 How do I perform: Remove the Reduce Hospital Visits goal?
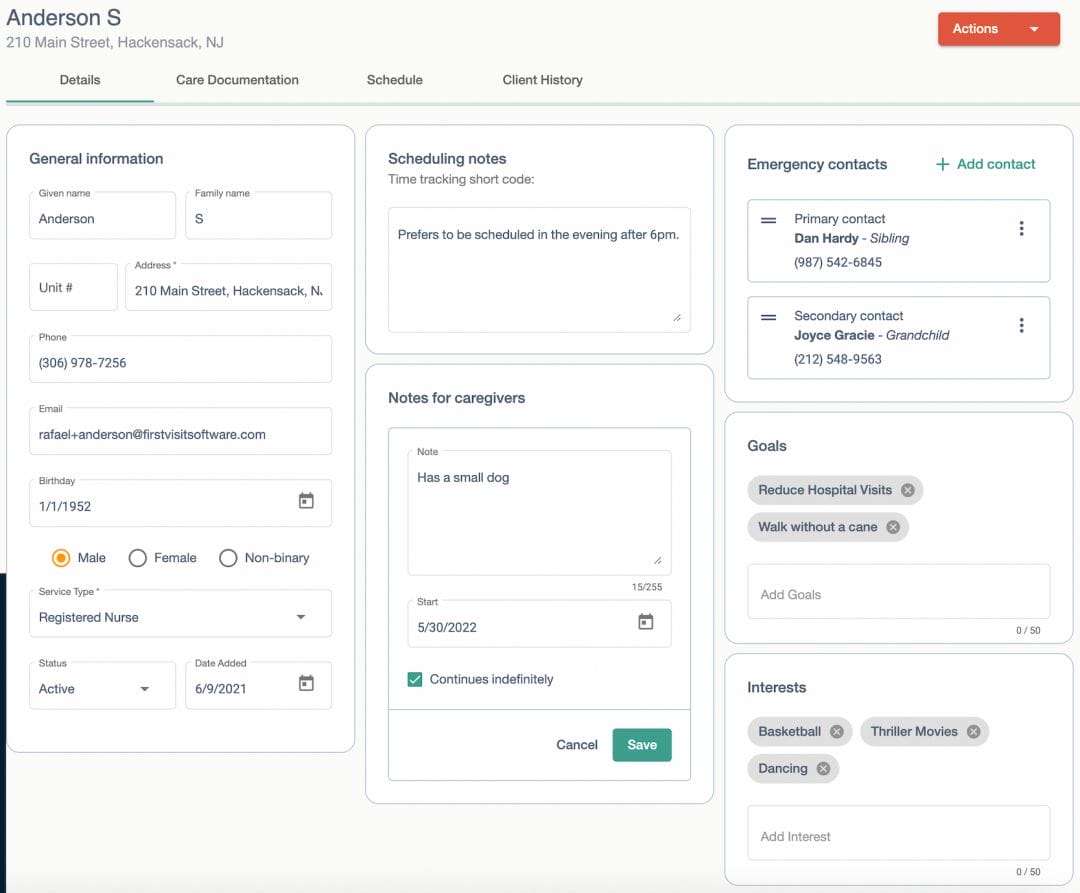click(908, 490)
